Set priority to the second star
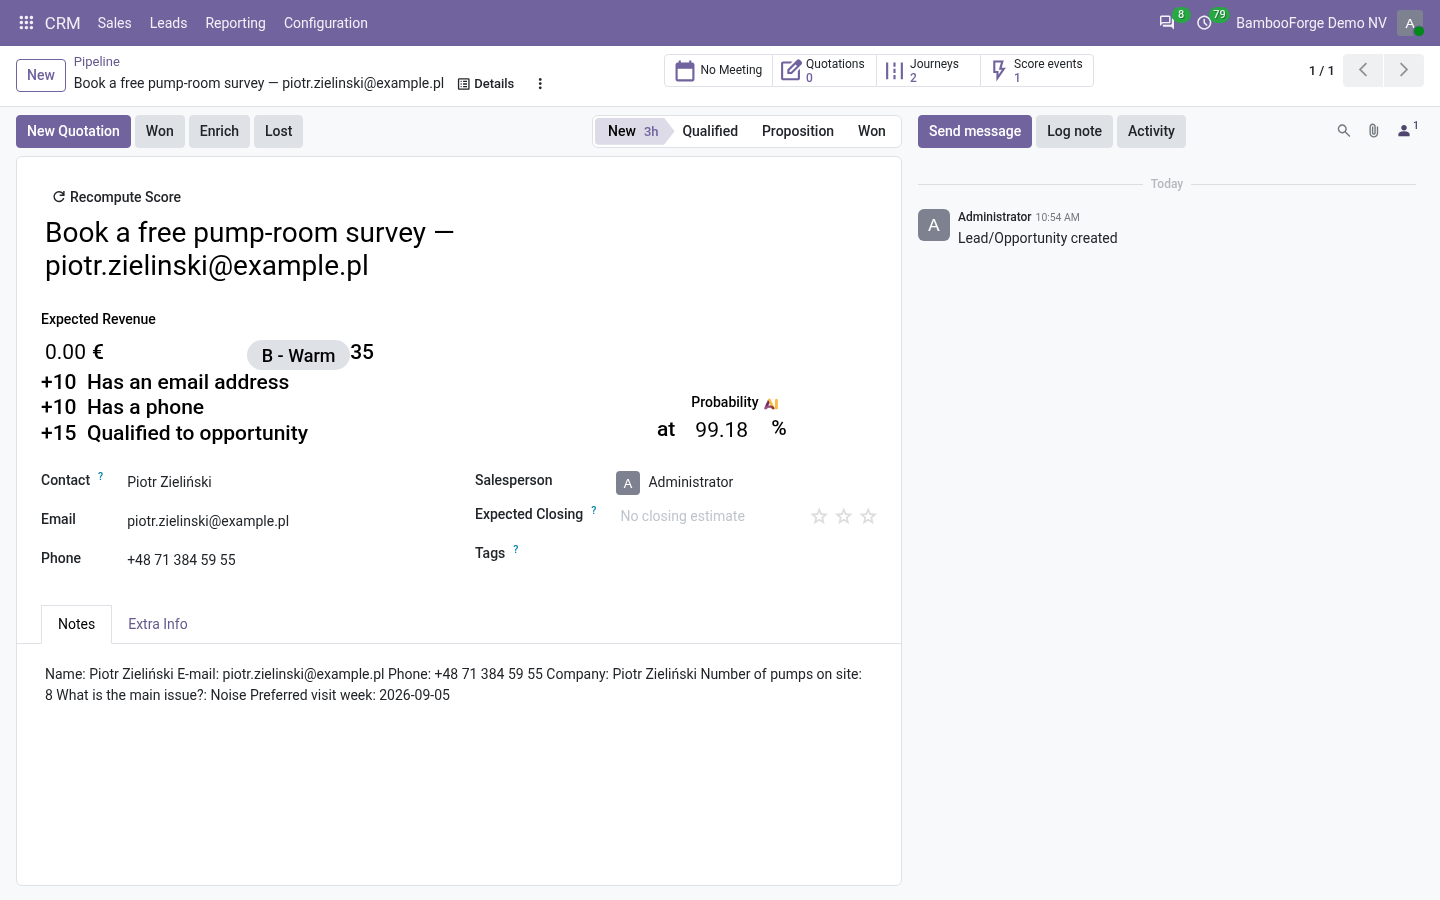 pyautogui.click(x=844, y=516)
